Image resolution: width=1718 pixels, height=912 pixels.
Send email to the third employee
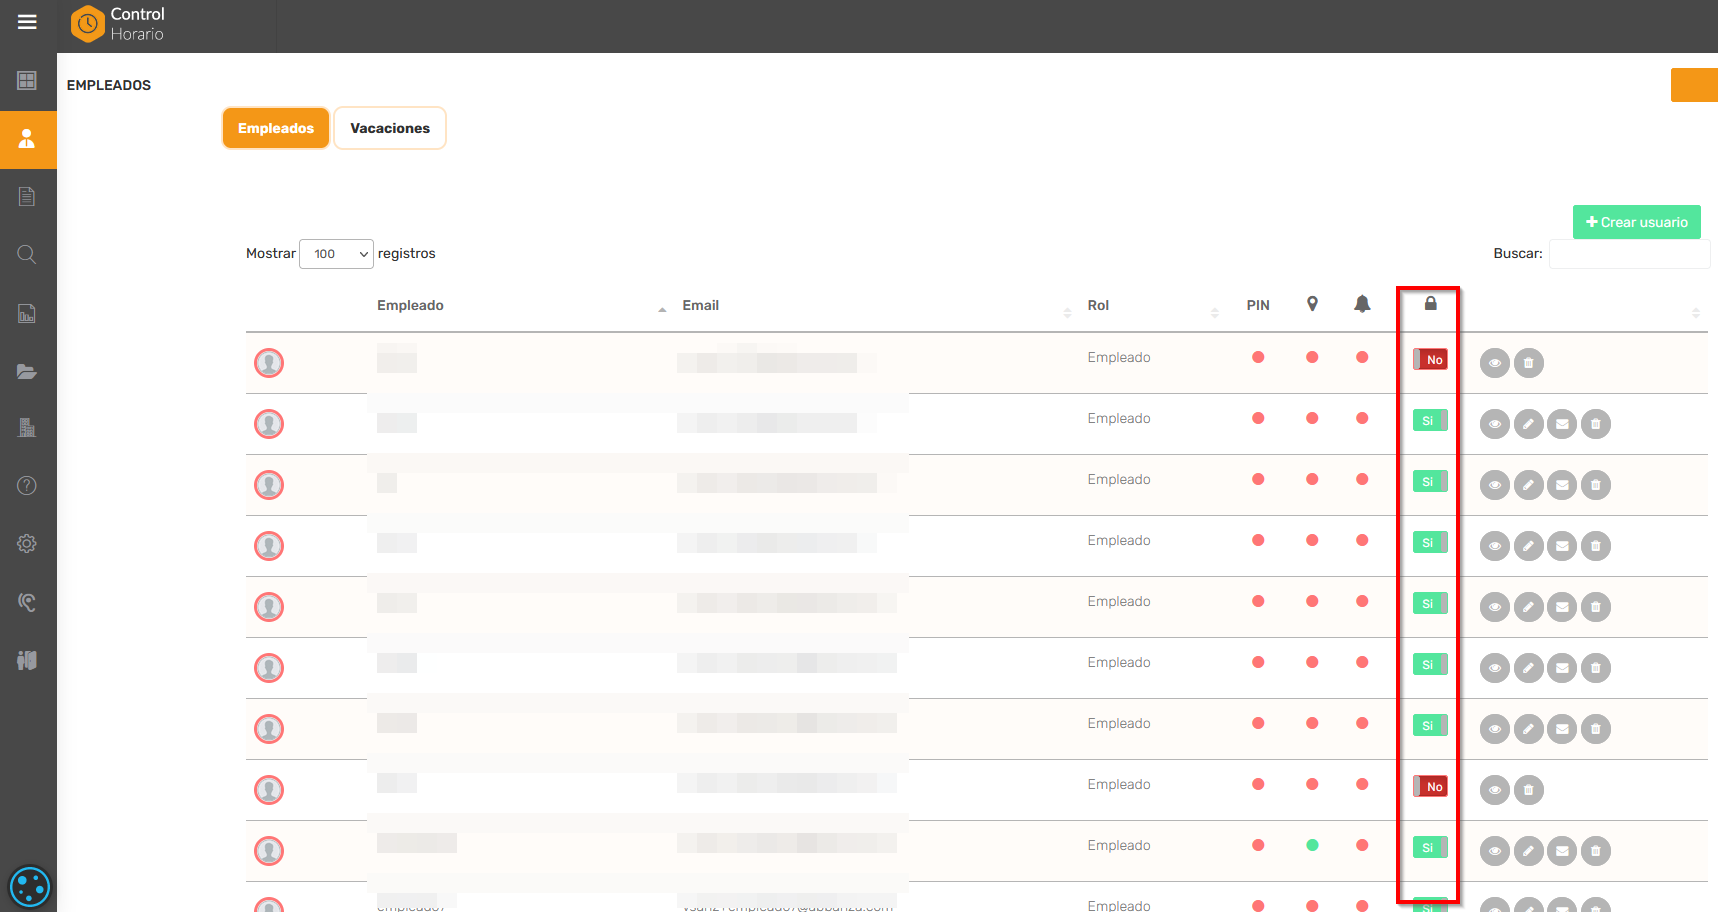1561,485
